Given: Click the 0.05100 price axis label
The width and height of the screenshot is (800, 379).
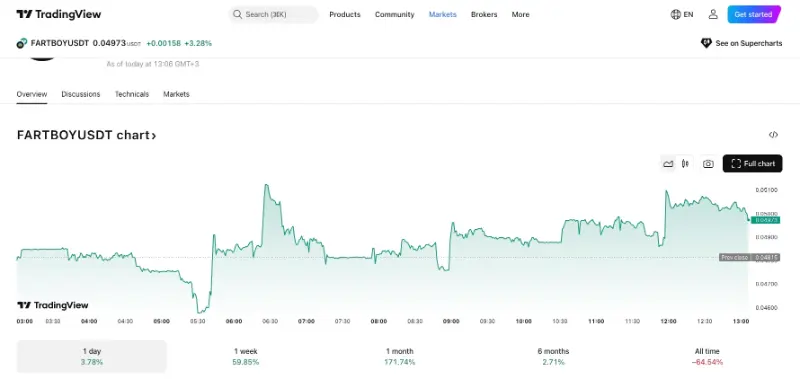Looking at the screenshot, I should tap(766, 190).
